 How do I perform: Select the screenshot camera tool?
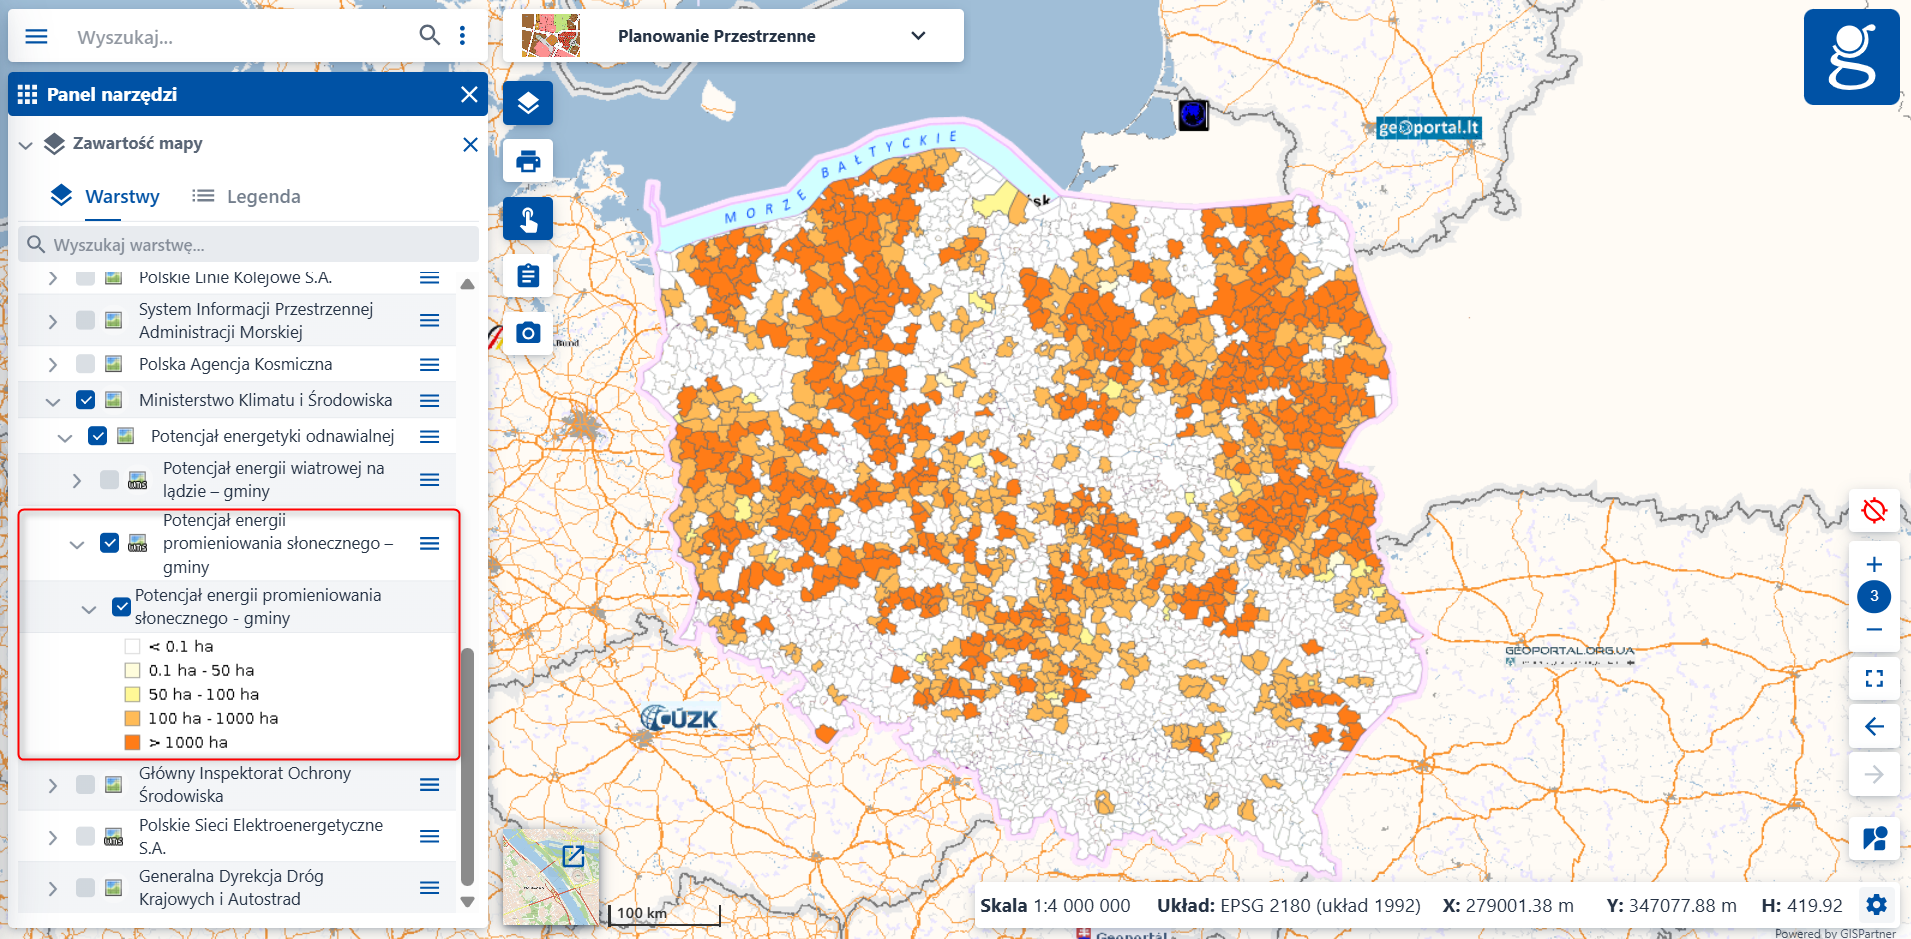point(528,333)
